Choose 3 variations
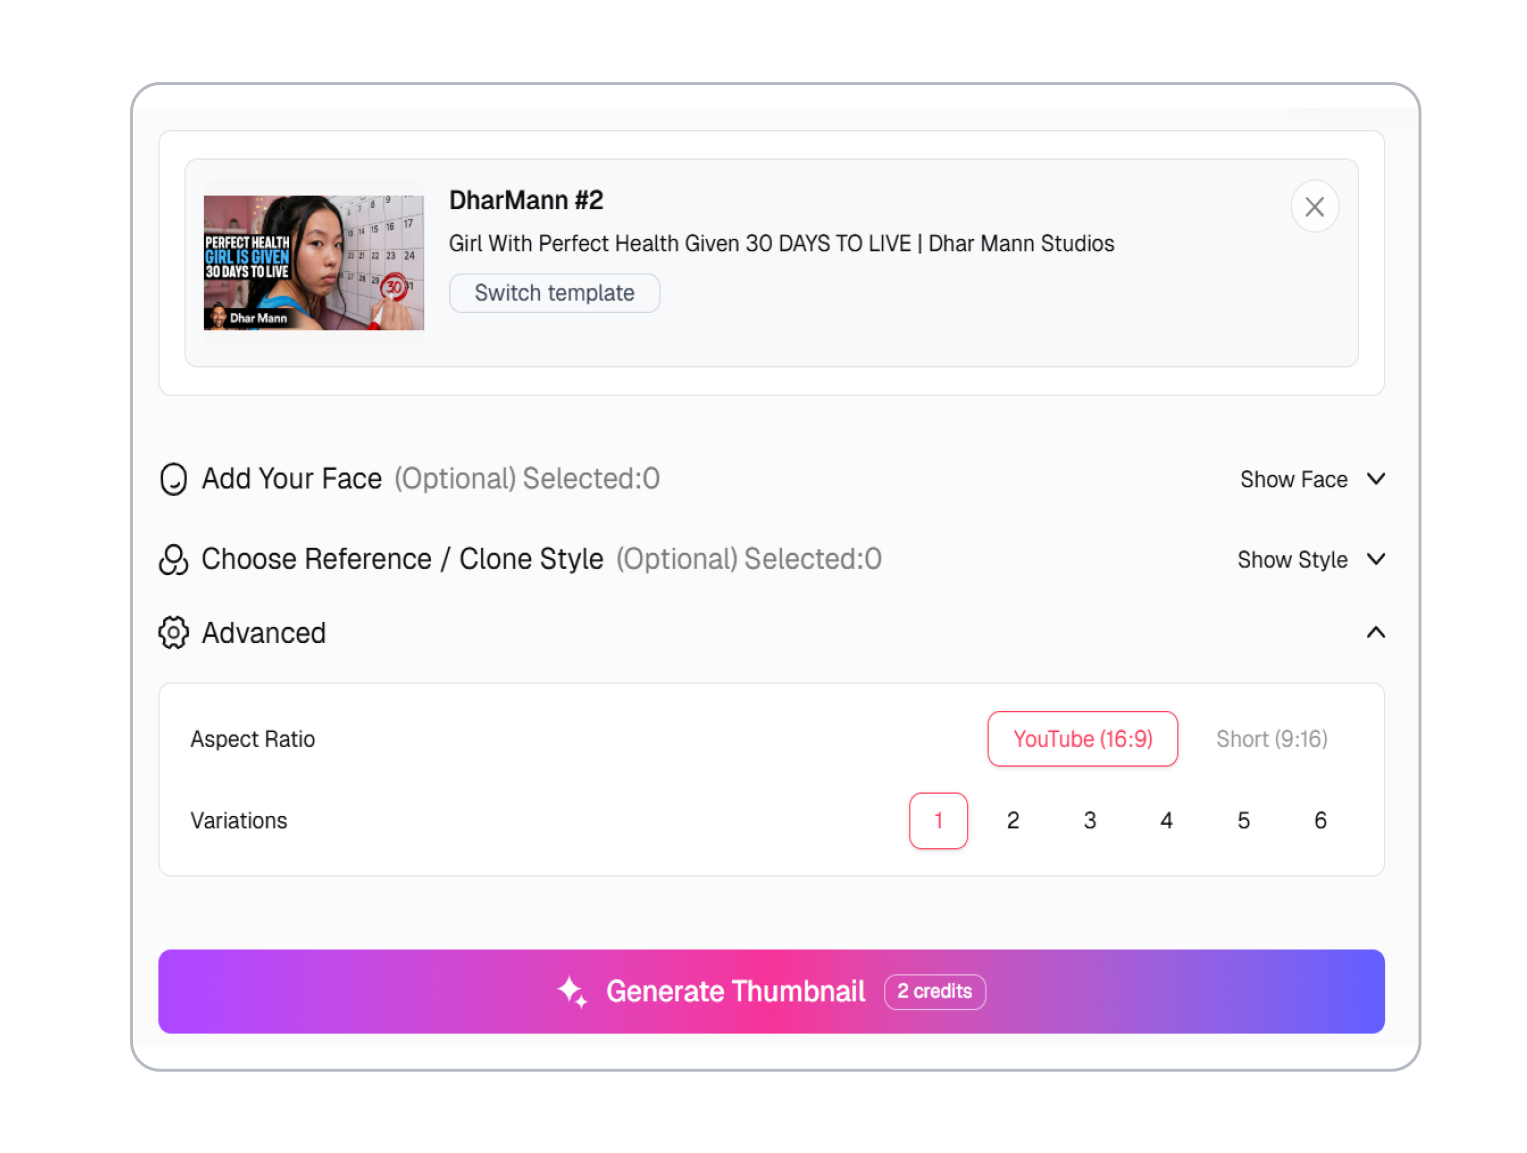The height and width of the screenshot is (1153, 1527). (1090, 821)
